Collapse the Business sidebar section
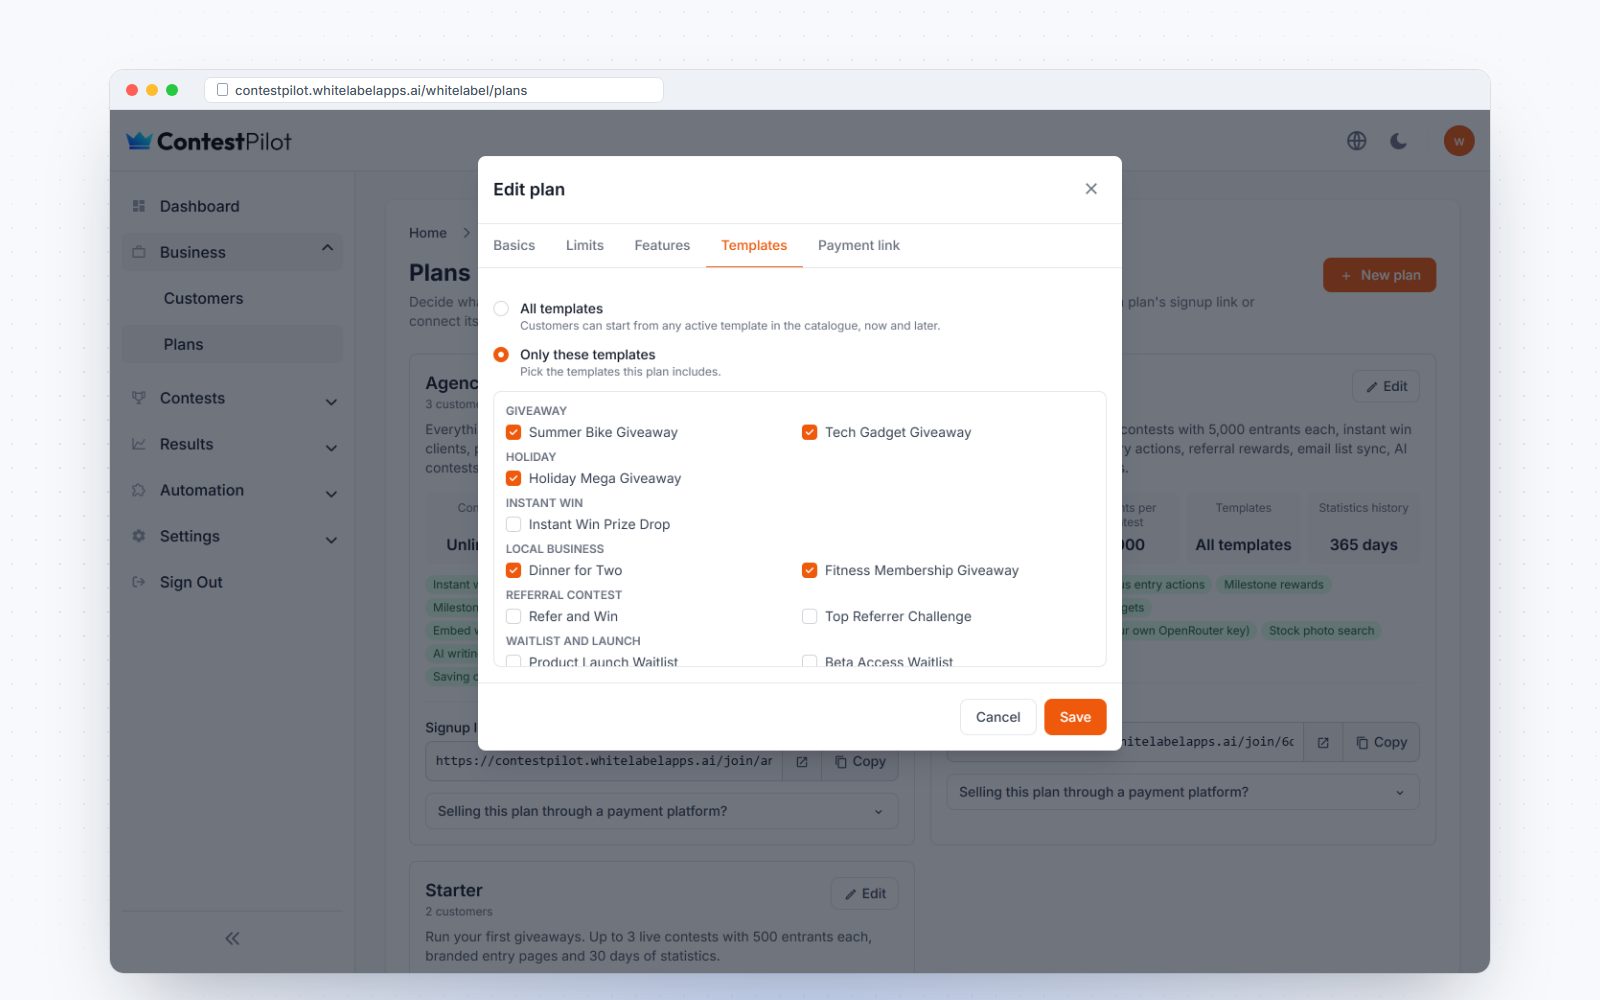 (x=327, y=248)
